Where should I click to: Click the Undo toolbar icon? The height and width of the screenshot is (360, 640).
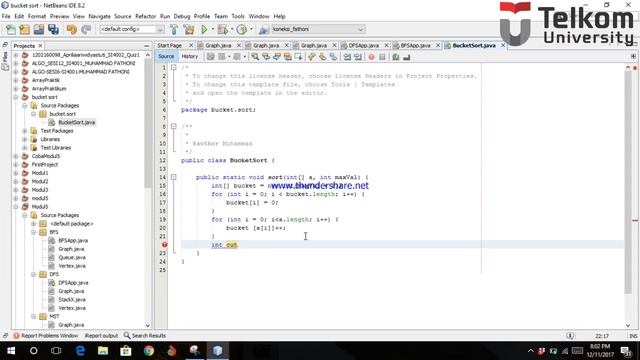[72, 29]
